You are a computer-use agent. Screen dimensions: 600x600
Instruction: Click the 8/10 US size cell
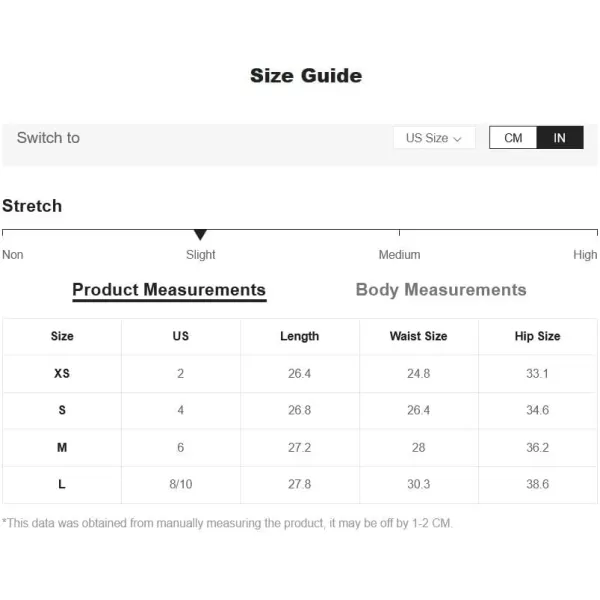click(x=181, y=484)
